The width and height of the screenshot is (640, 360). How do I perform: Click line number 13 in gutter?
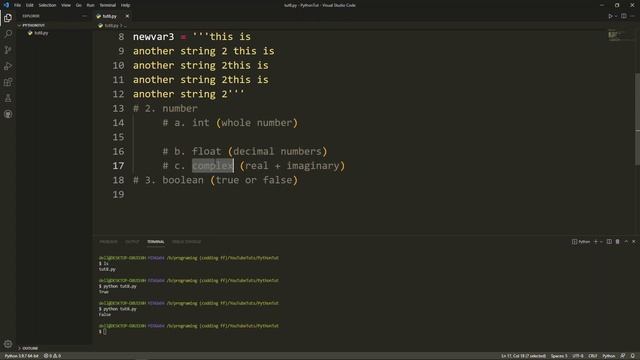pyautogui.click(x=118, y=109)
